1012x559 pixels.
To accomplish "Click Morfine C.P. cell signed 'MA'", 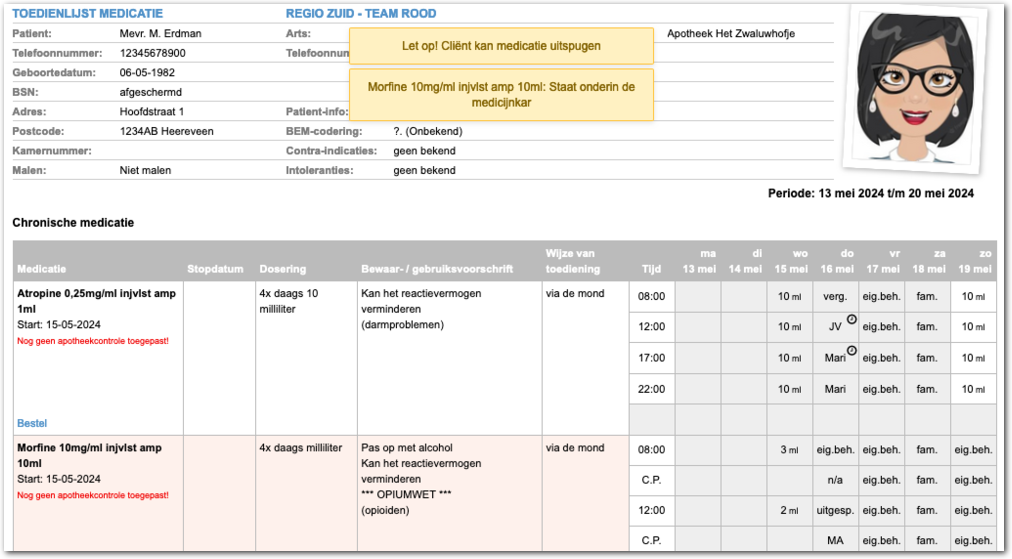I will (x=835, y=541).
